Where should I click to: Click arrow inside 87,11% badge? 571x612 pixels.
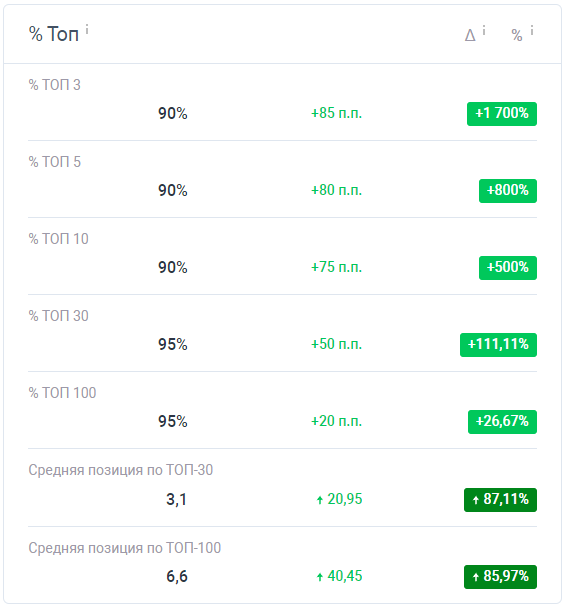[475, 500]
